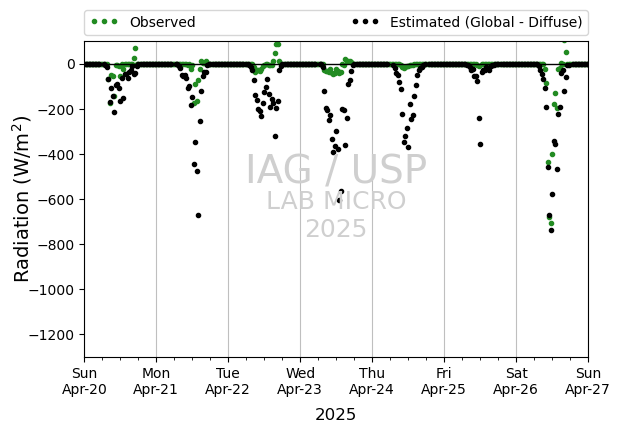
Task: Click the −400 y-axis tick label
Action: 57,155
